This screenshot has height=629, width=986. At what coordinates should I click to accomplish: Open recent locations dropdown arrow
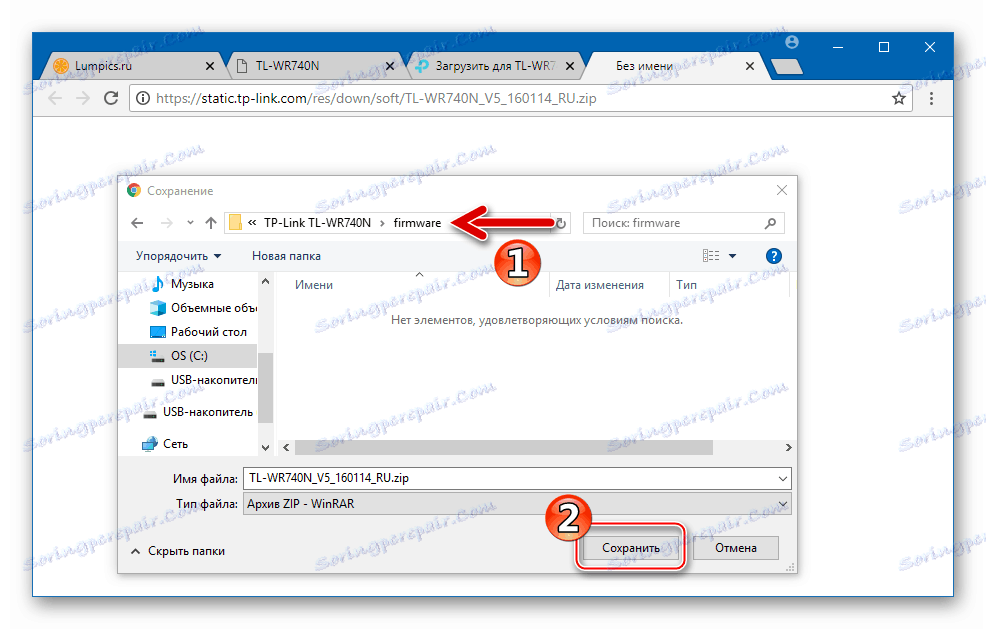pos(190,223)
